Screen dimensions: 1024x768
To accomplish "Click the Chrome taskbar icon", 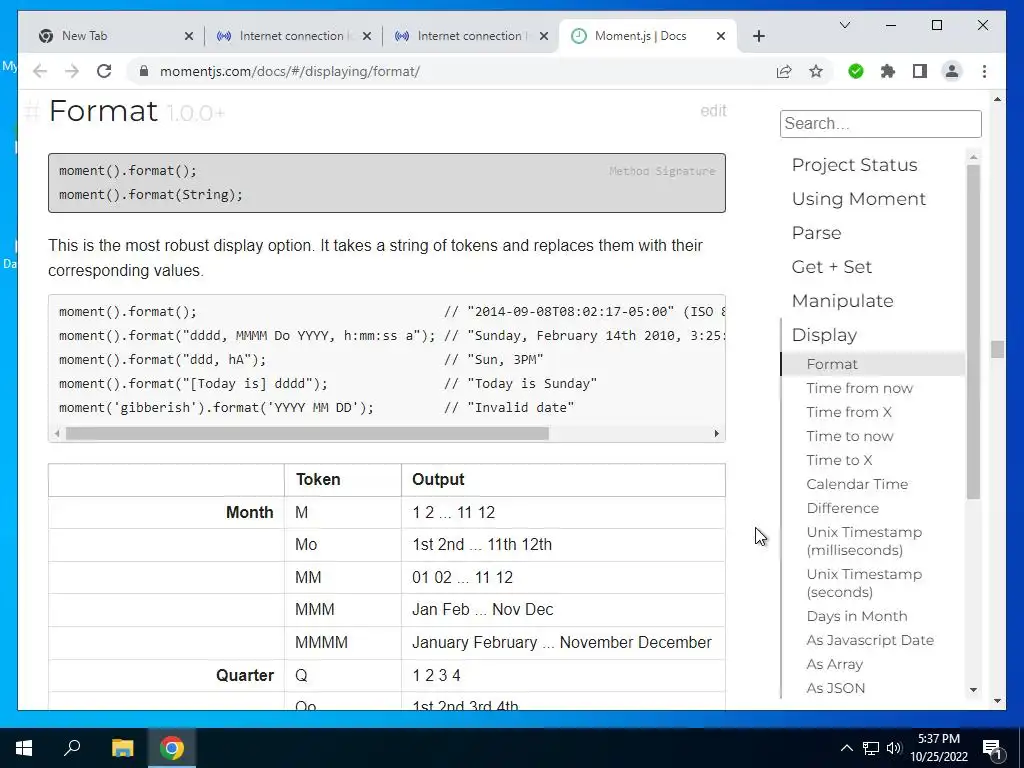I will (x=172, y=748).
